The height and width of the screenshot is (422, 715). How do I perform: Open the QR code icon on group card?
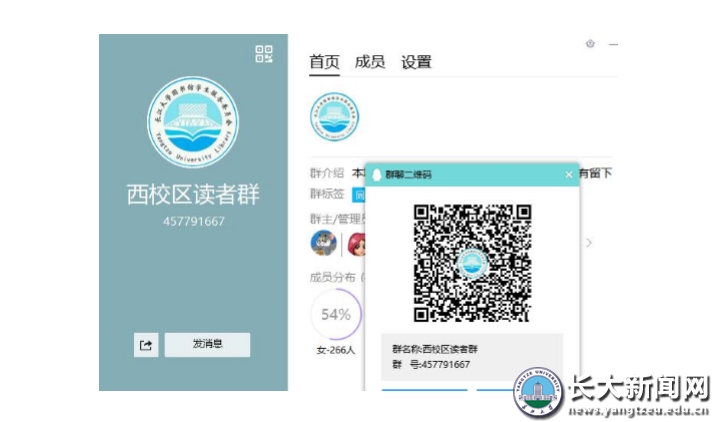pyautogui.click(x=264, y=54)
